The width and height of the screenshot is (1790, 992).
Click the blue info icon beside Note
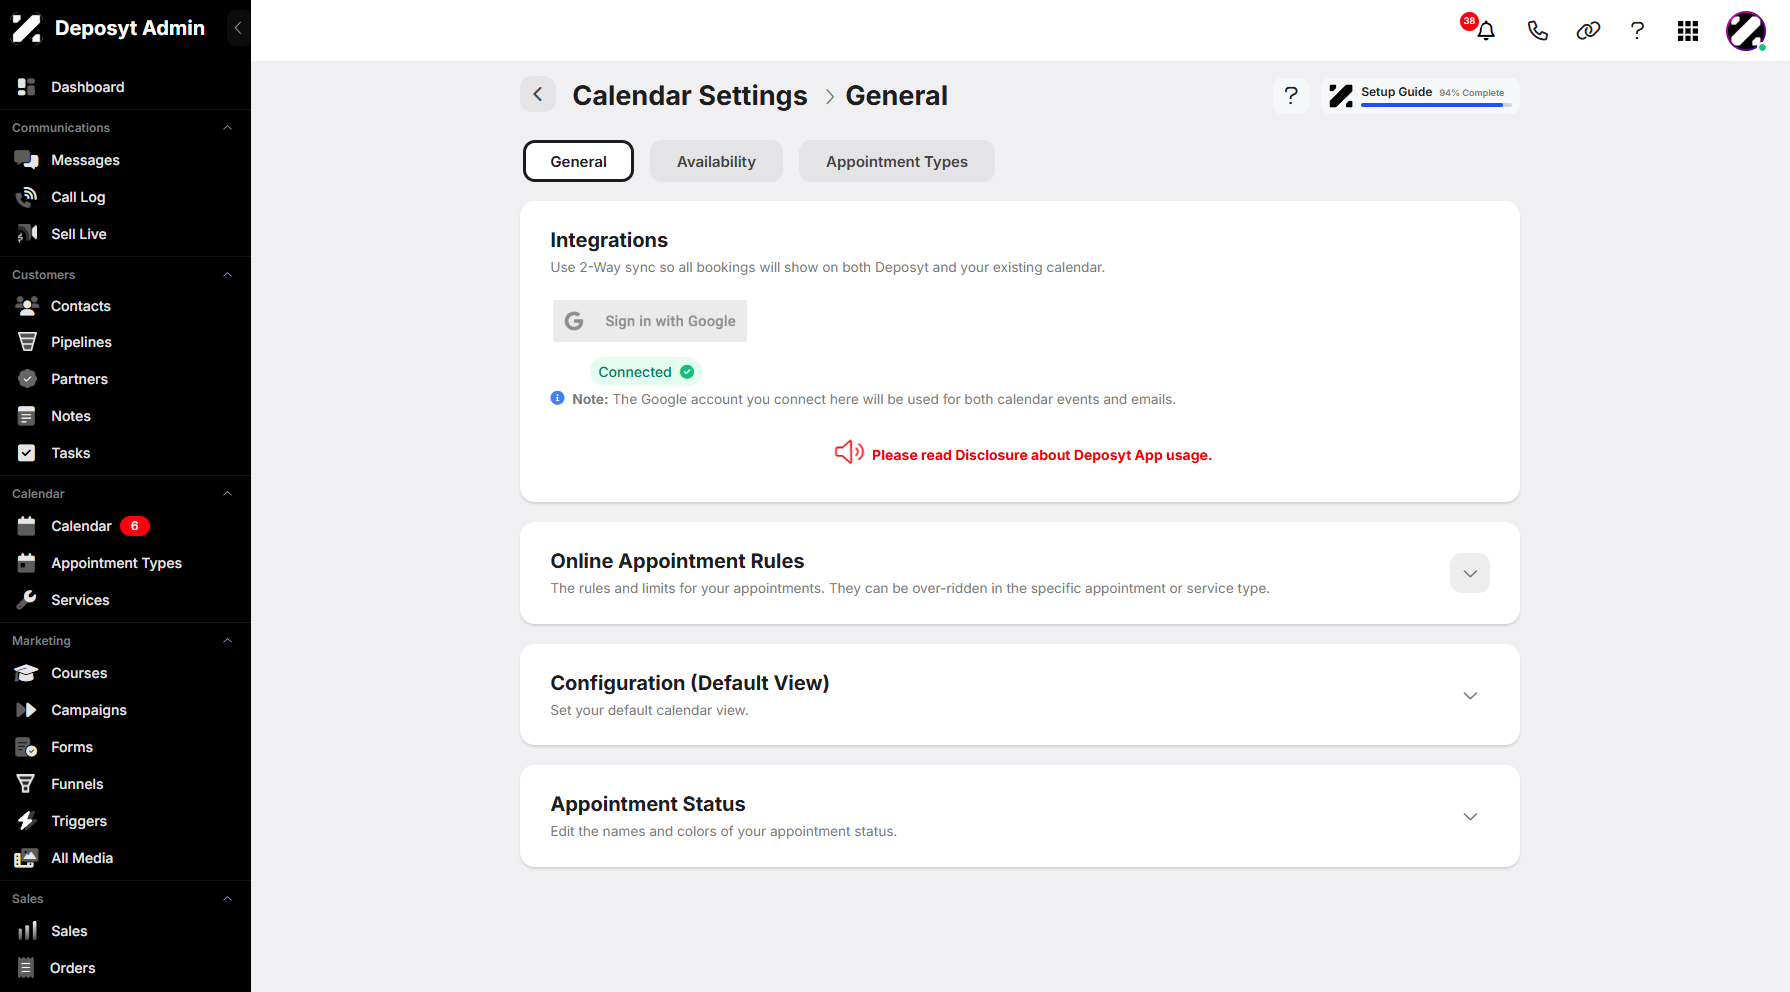[x=557, y=398]
